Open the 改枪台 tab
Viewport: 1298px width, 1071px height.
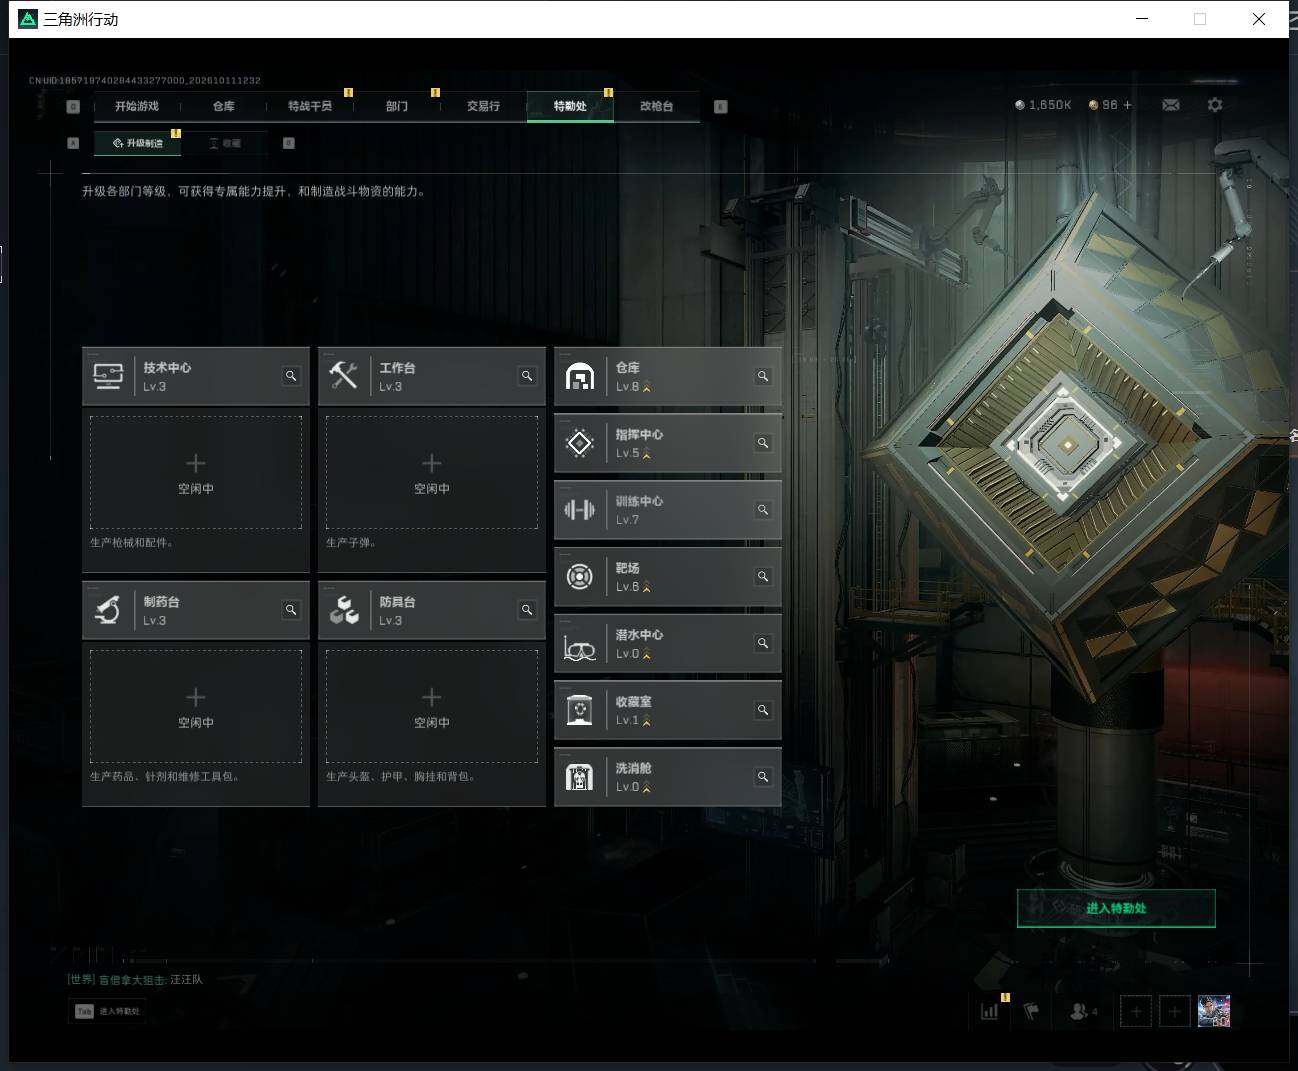pos(656,106)
